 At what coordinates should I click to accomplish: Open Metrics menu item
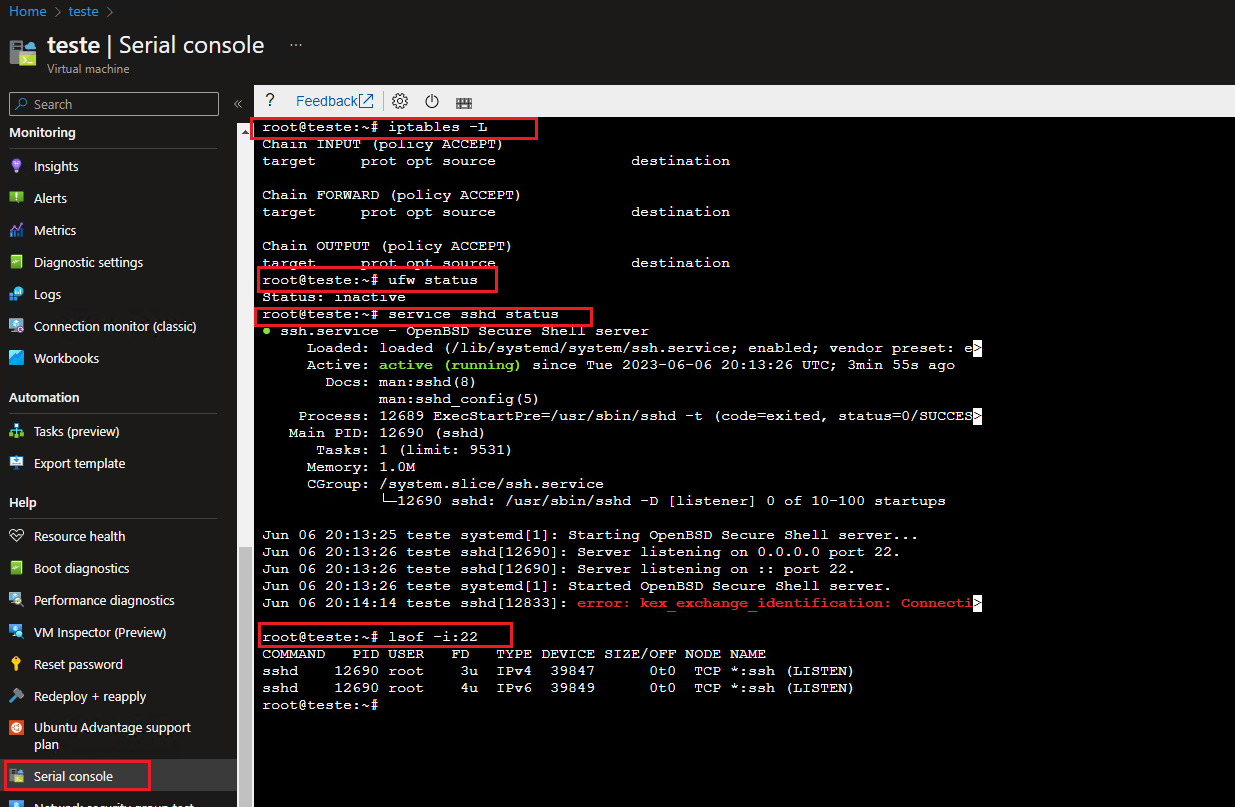pos(55,230)
